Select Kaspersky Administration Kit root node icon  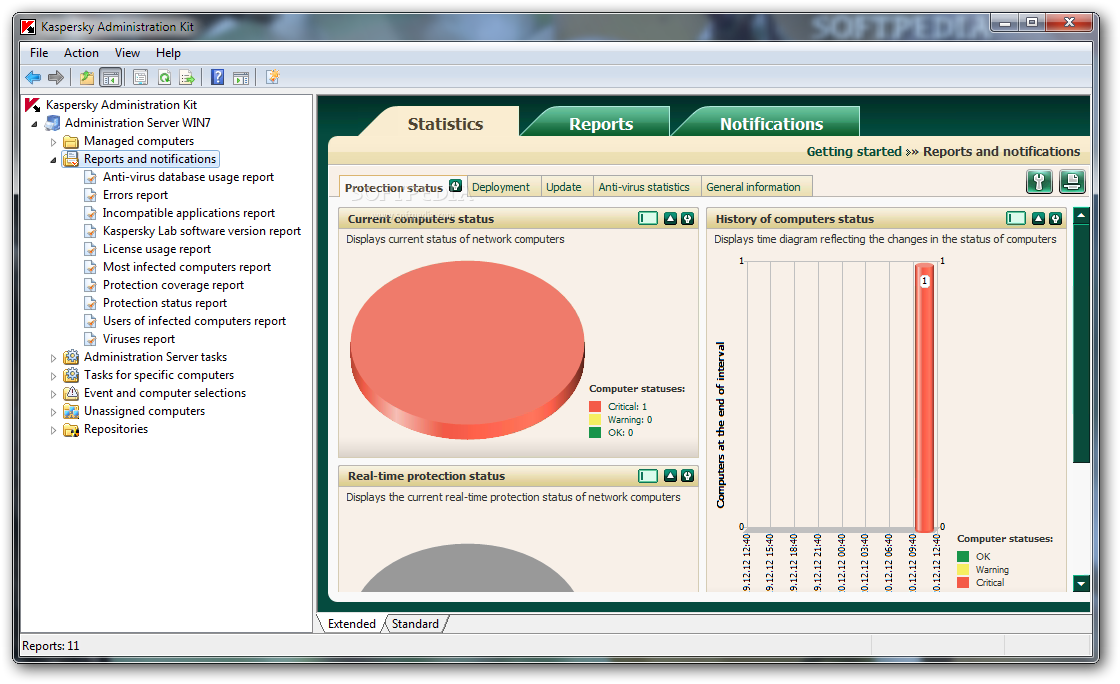click(x=33, y=105)
